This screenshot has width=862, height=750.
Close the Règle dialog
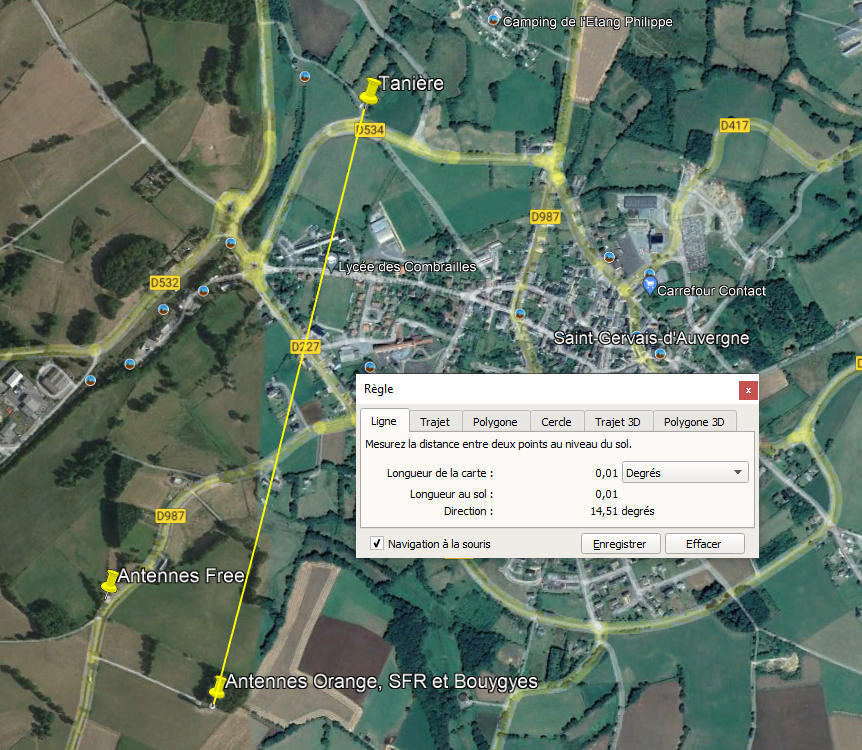748,390
